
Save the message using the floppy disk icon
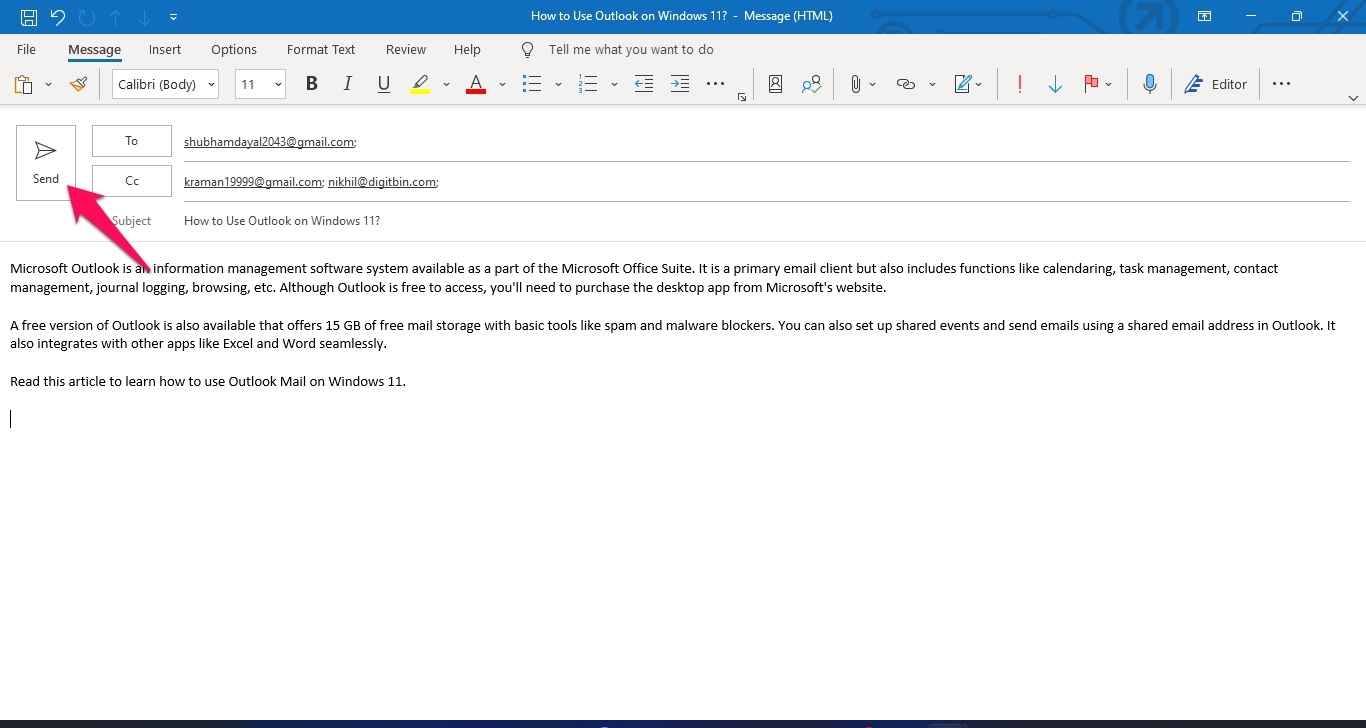(x=29, y=16)
